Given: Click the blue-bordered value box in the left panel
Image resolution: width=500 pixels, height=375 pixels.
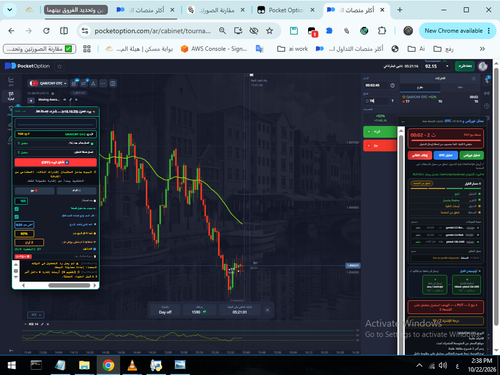Looking at the screenshot, I should tap(24, 225).
